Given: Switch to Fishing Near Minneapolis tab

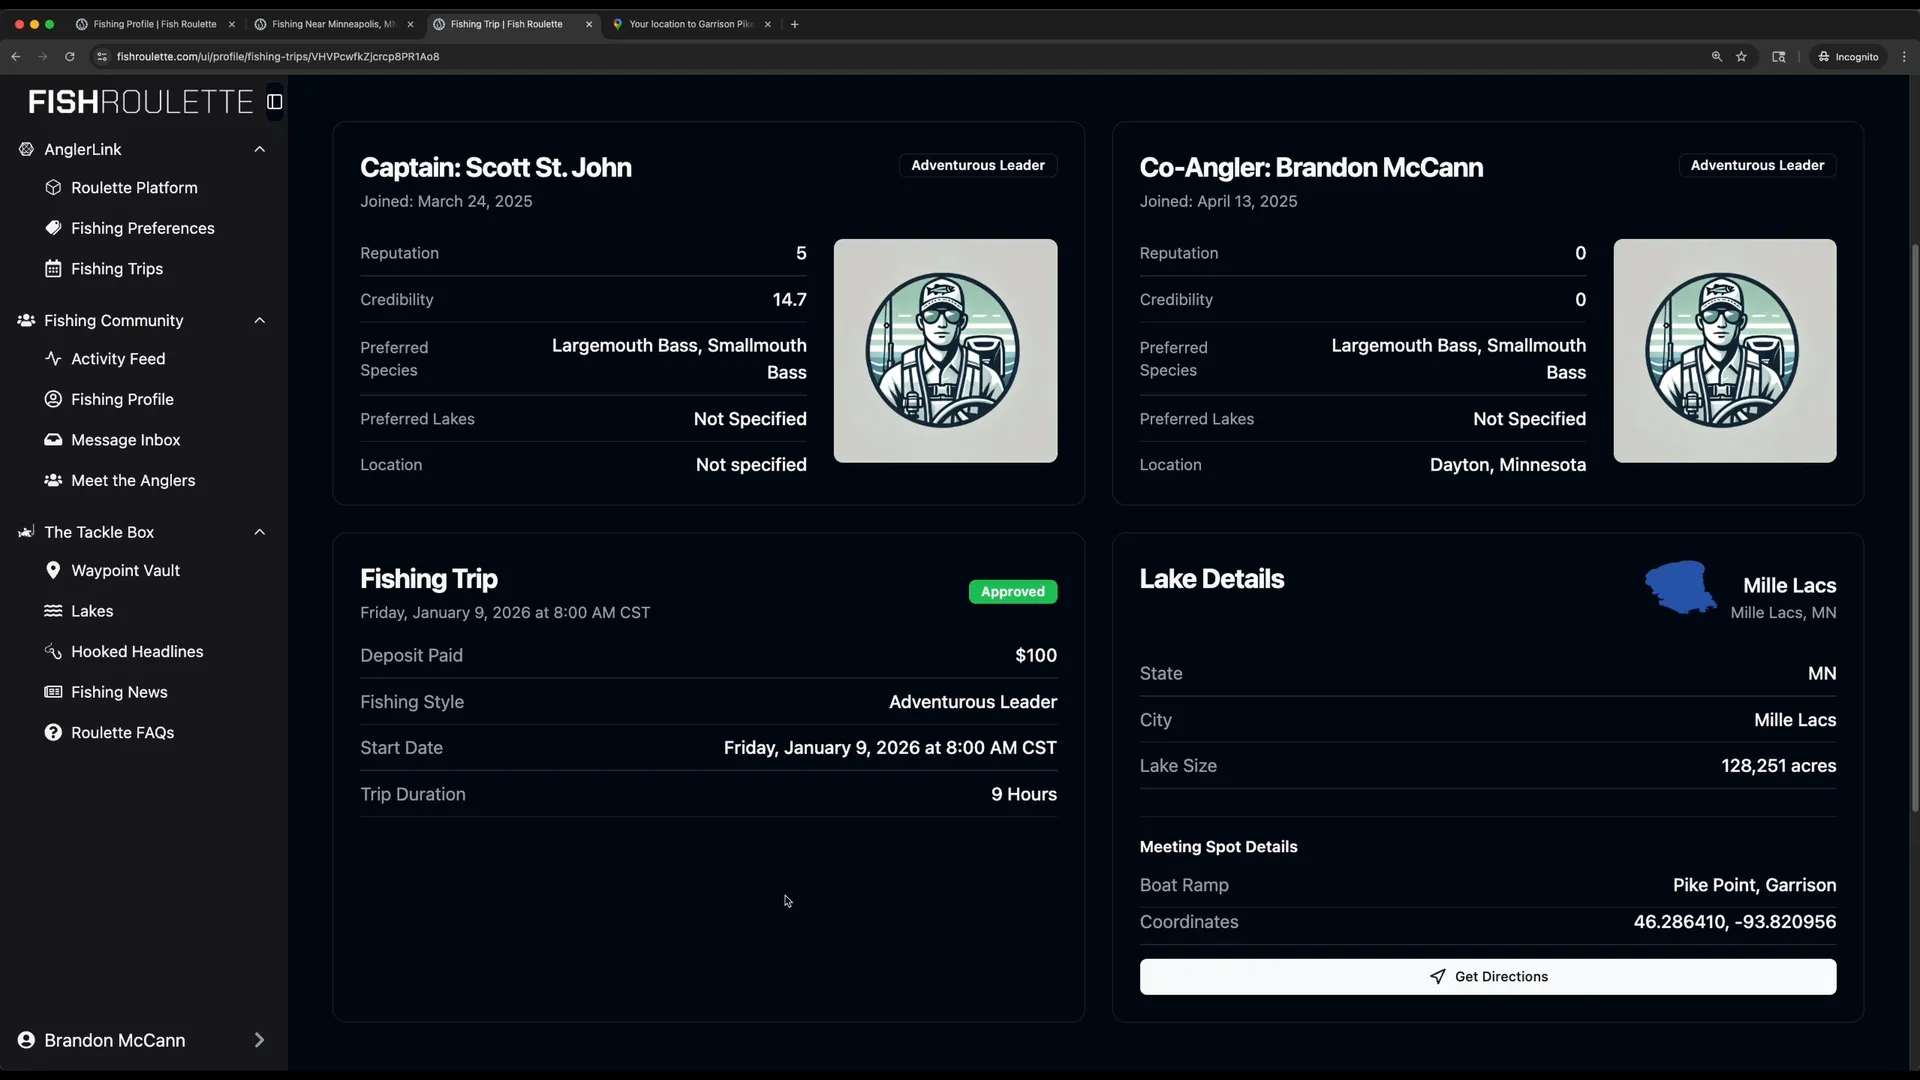Looking at the screenshot, I should [332, 24].
